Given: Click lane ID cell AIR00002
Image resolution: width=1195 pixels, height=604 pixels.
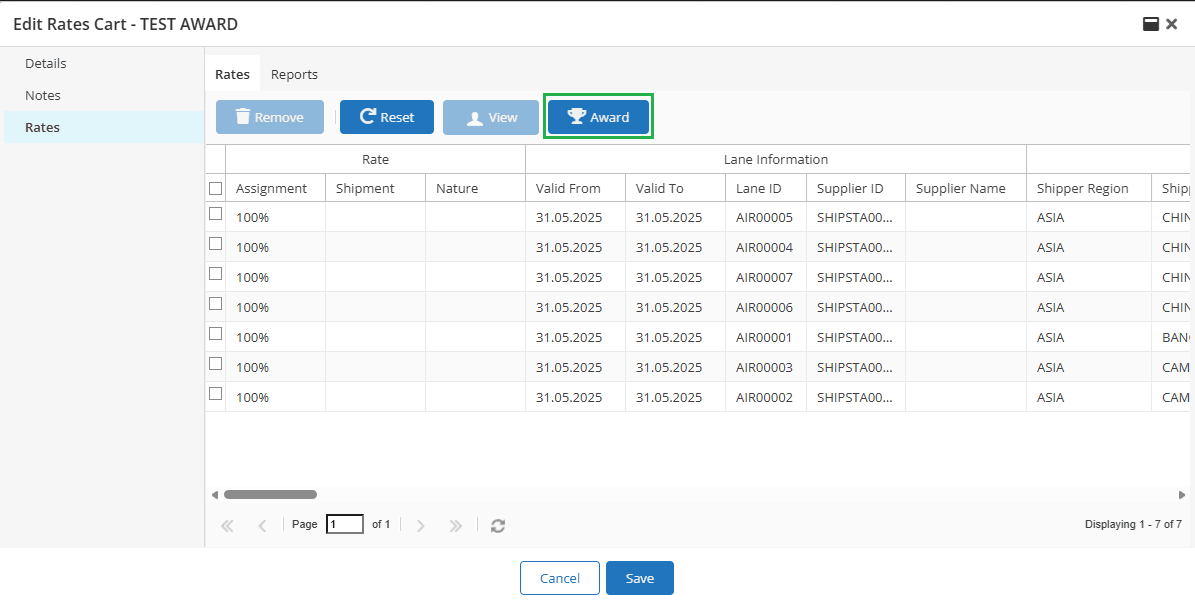Looking at the screenshot, I should point(766,397).
